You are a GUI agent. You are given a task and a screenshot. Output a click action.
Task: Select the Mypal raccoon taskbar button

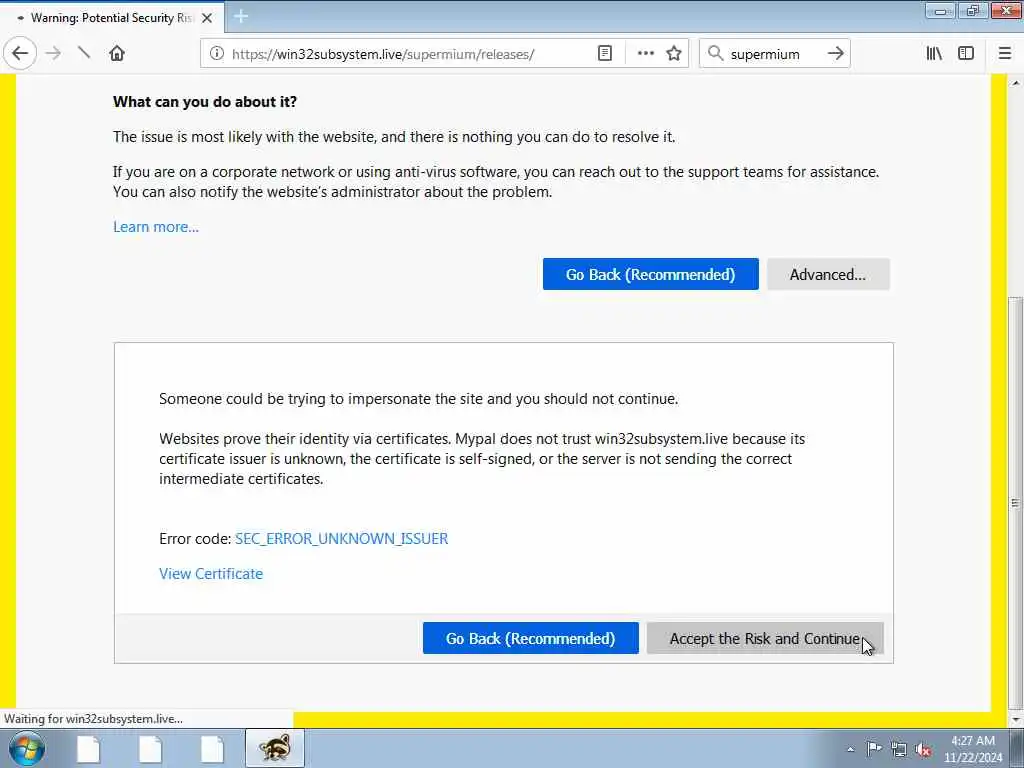click(x=275, y=748)
